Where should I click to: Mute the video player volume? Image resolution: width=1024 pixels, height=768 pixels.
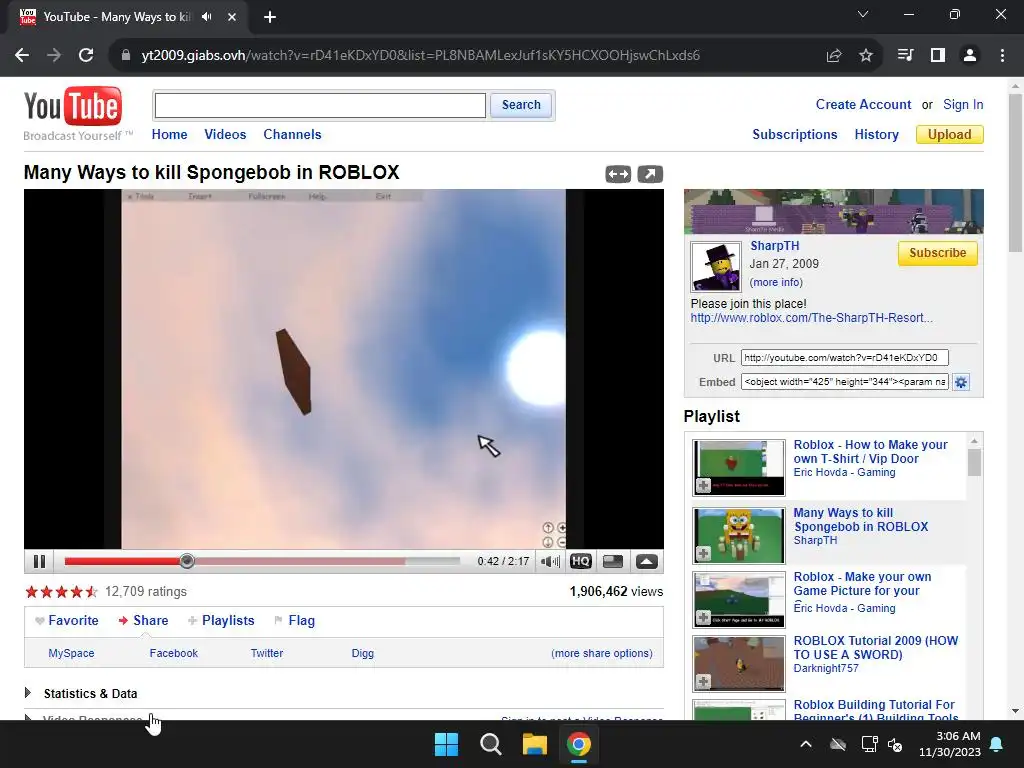[x=550, y=562]
